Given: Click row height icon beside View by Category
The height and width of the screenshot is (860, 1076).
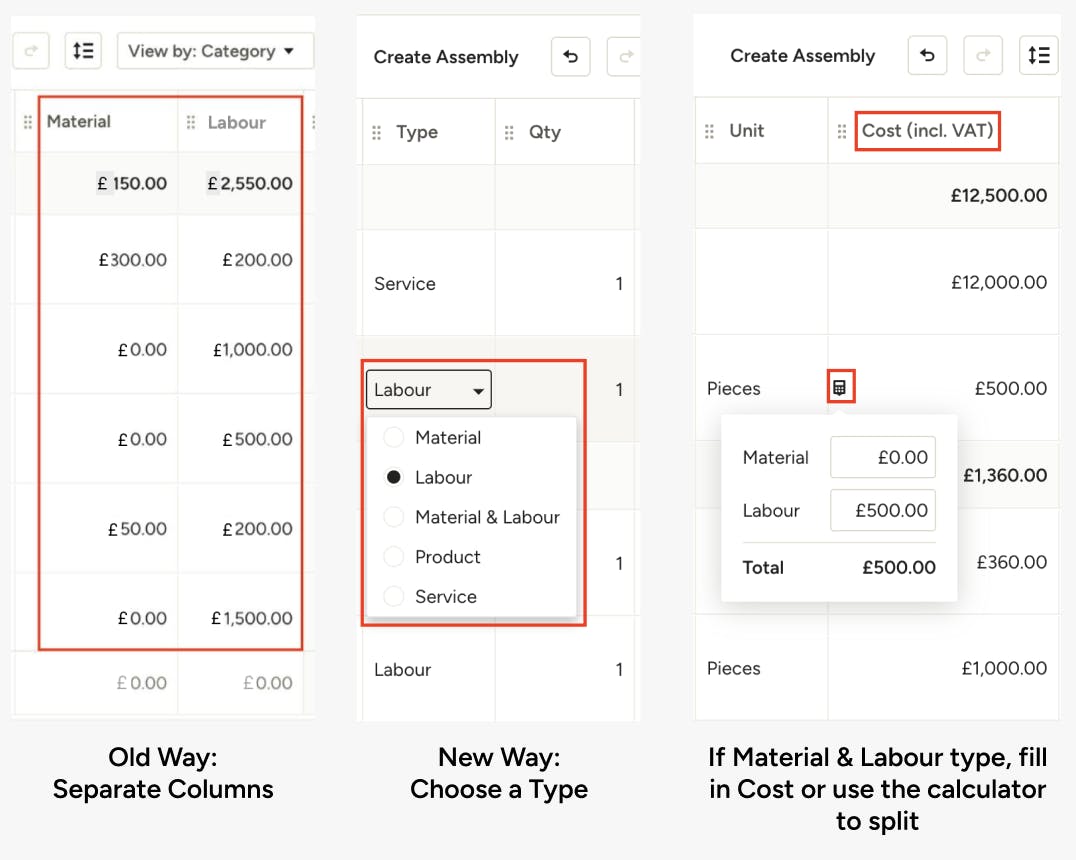Looking at the screenshot, I should tap(83, 51).
